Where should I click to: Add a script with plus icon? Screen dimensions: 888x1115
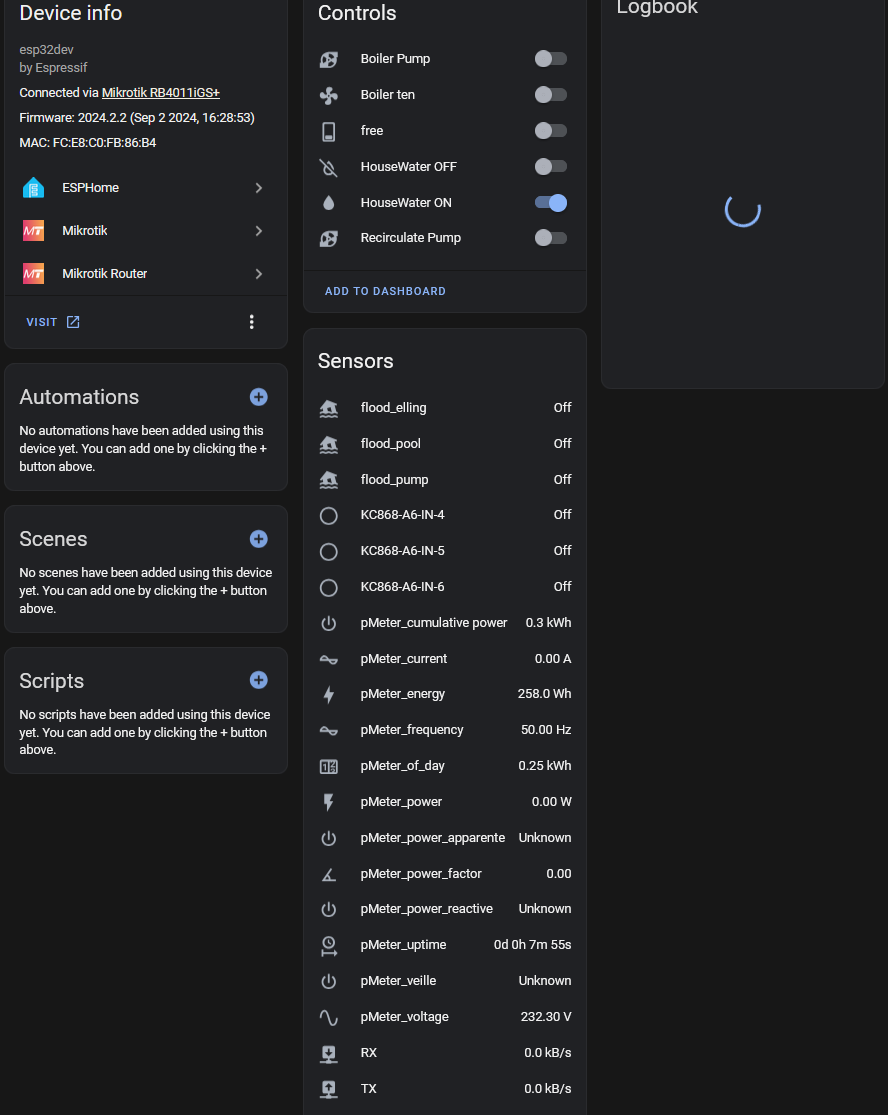[x=258, y=680]
